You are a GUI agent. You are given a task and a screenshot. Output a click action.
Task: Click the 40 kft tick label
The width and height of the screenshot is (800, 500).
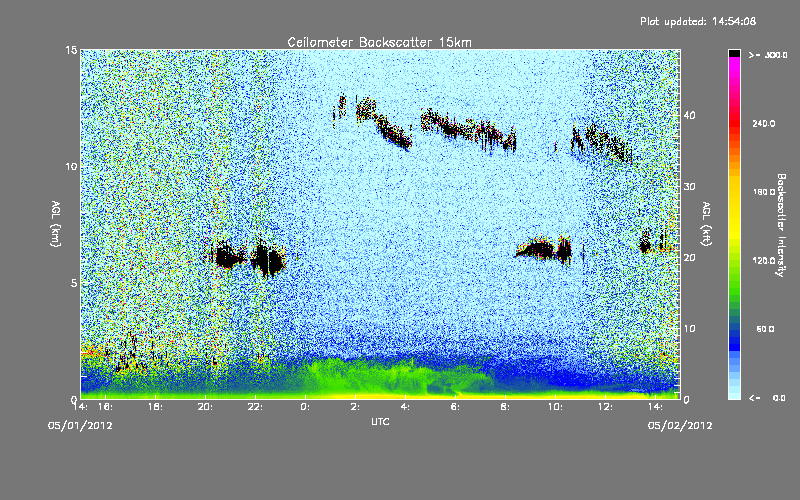(x=689, y=116)
